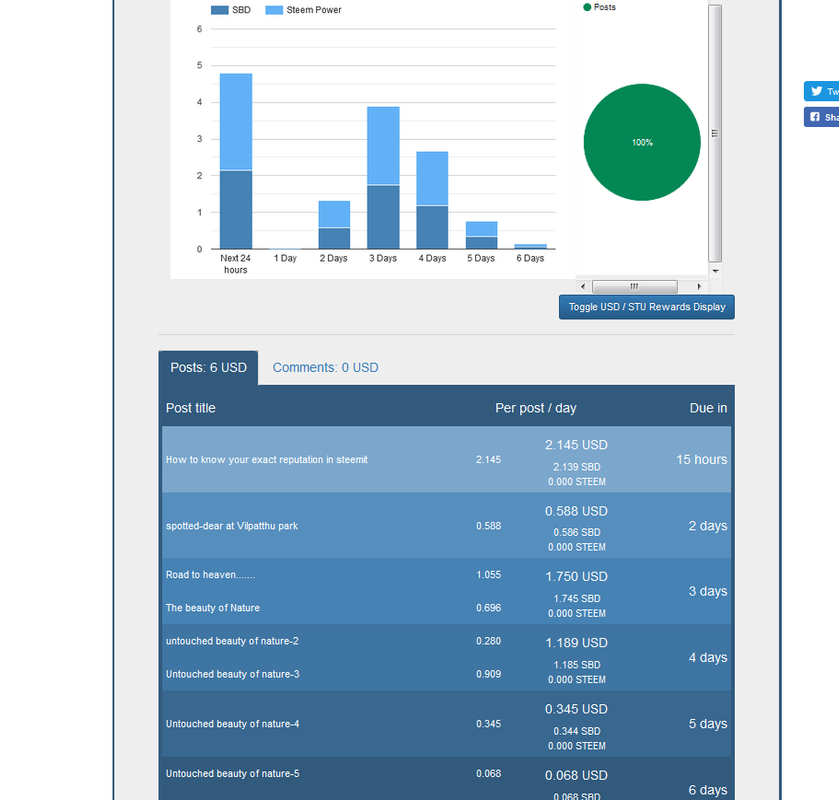Click the horizontal scrollbar left arrow
Viewport: 839px width, 800px height.
(x=583, y=286)
